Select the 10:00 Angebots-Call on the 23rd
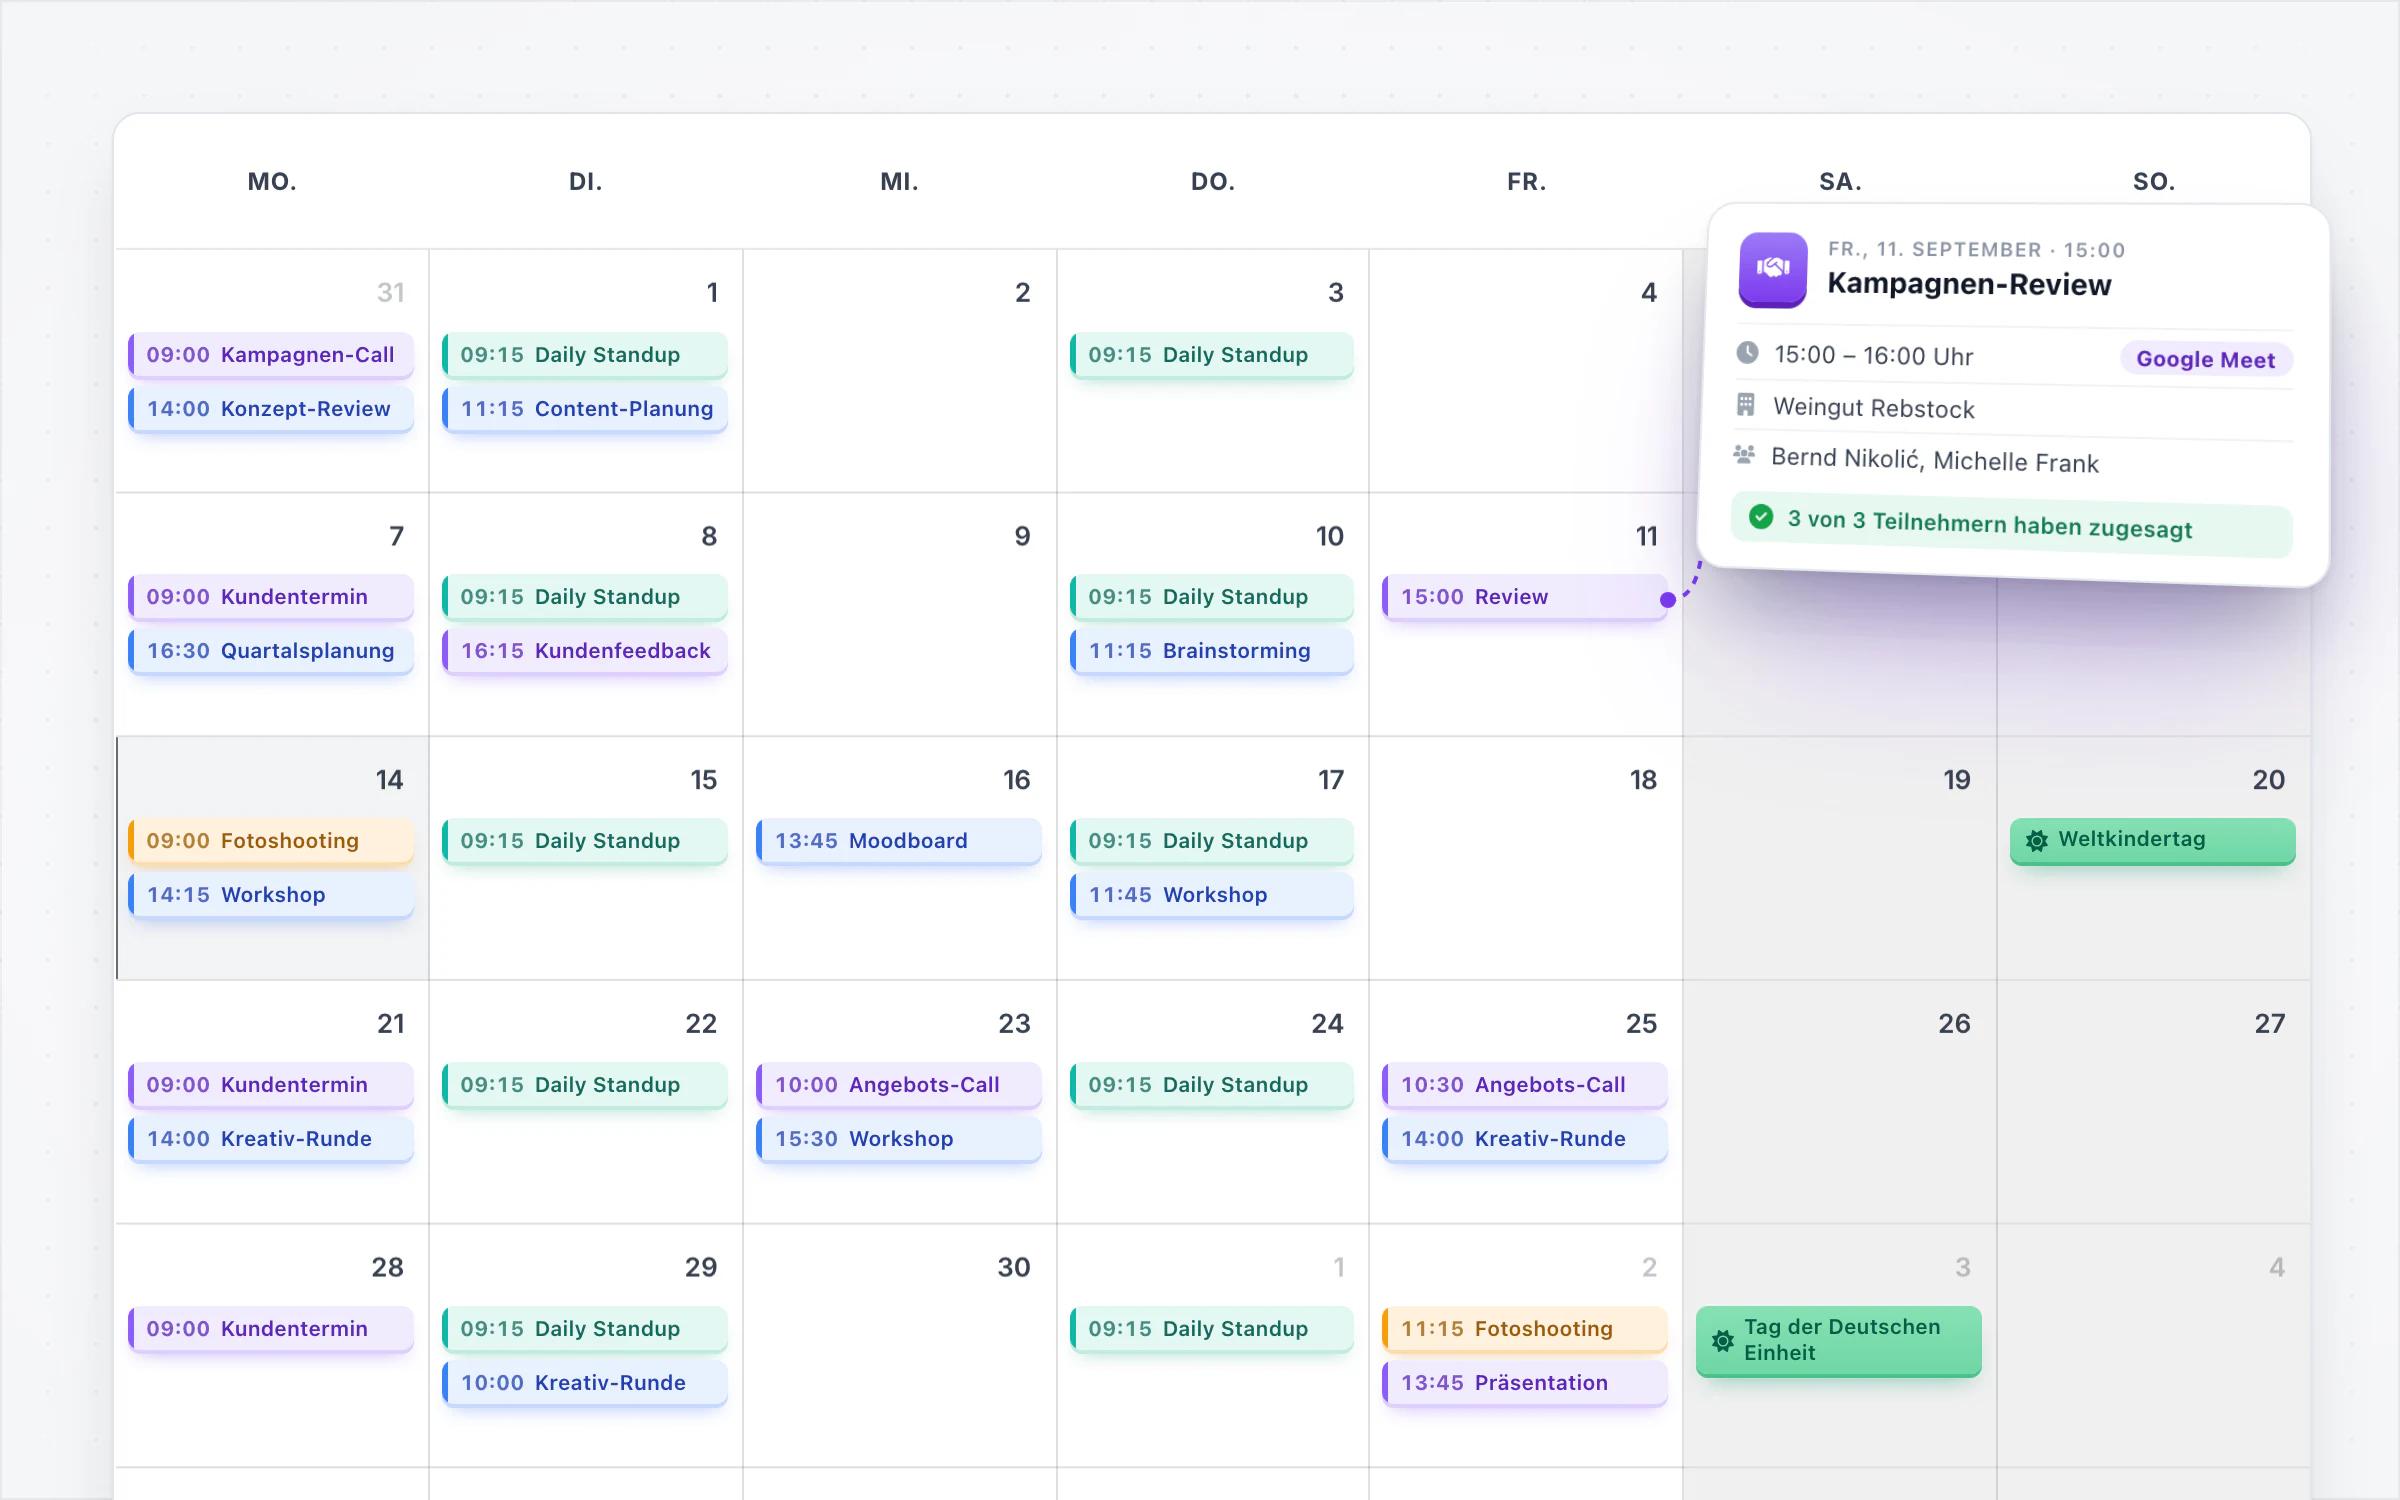The height and width of the screenshot is (1500, 2400). coord(899,1085)
